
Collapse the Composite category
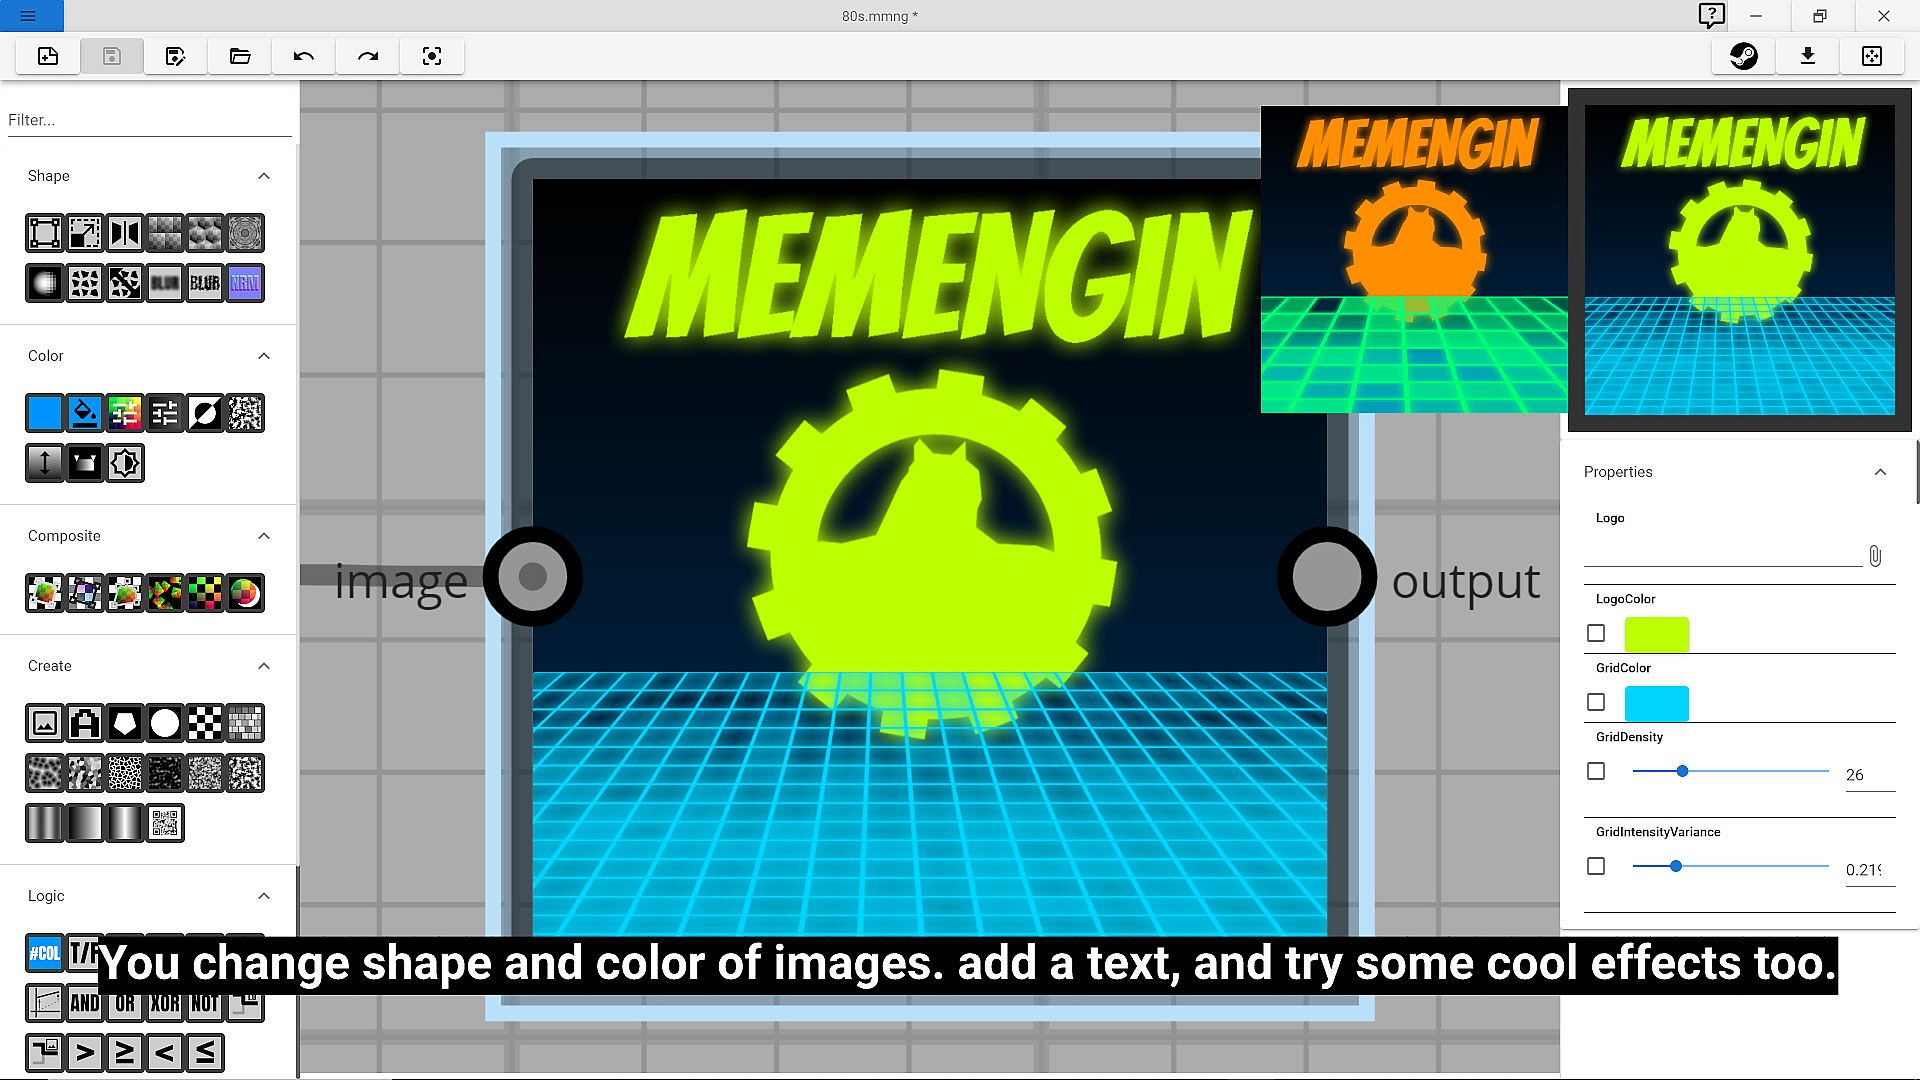pyautogui.click(x=264, y=536)
